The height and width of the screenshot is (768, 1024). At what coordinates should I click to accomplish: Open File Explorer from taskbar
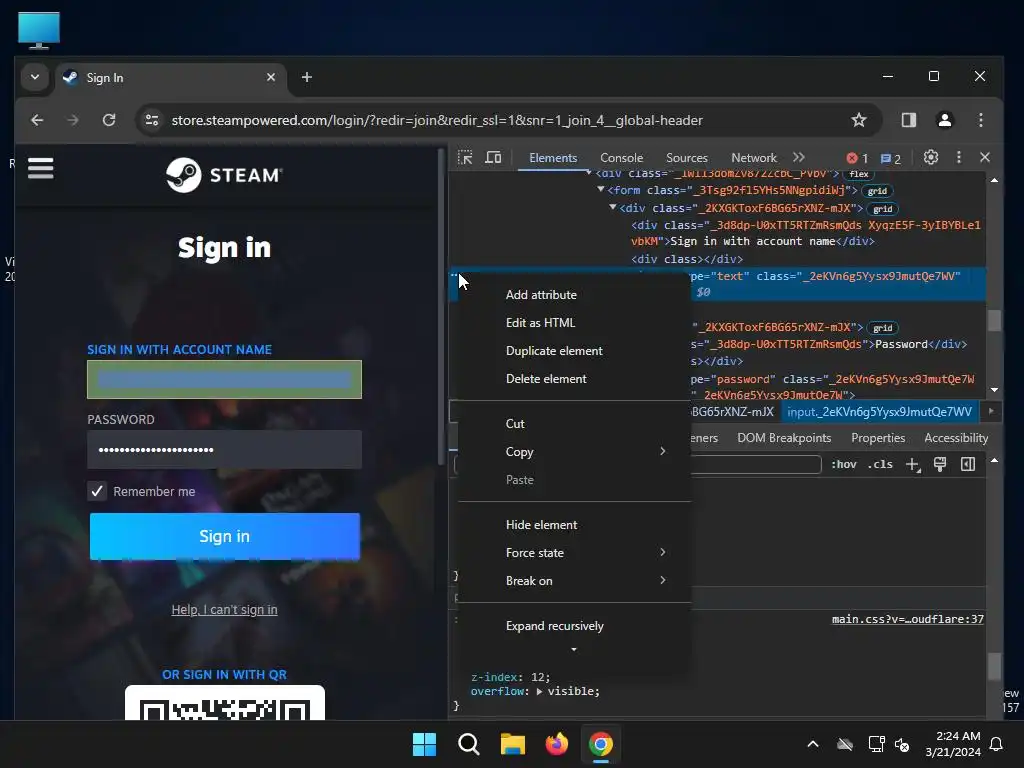513,744
